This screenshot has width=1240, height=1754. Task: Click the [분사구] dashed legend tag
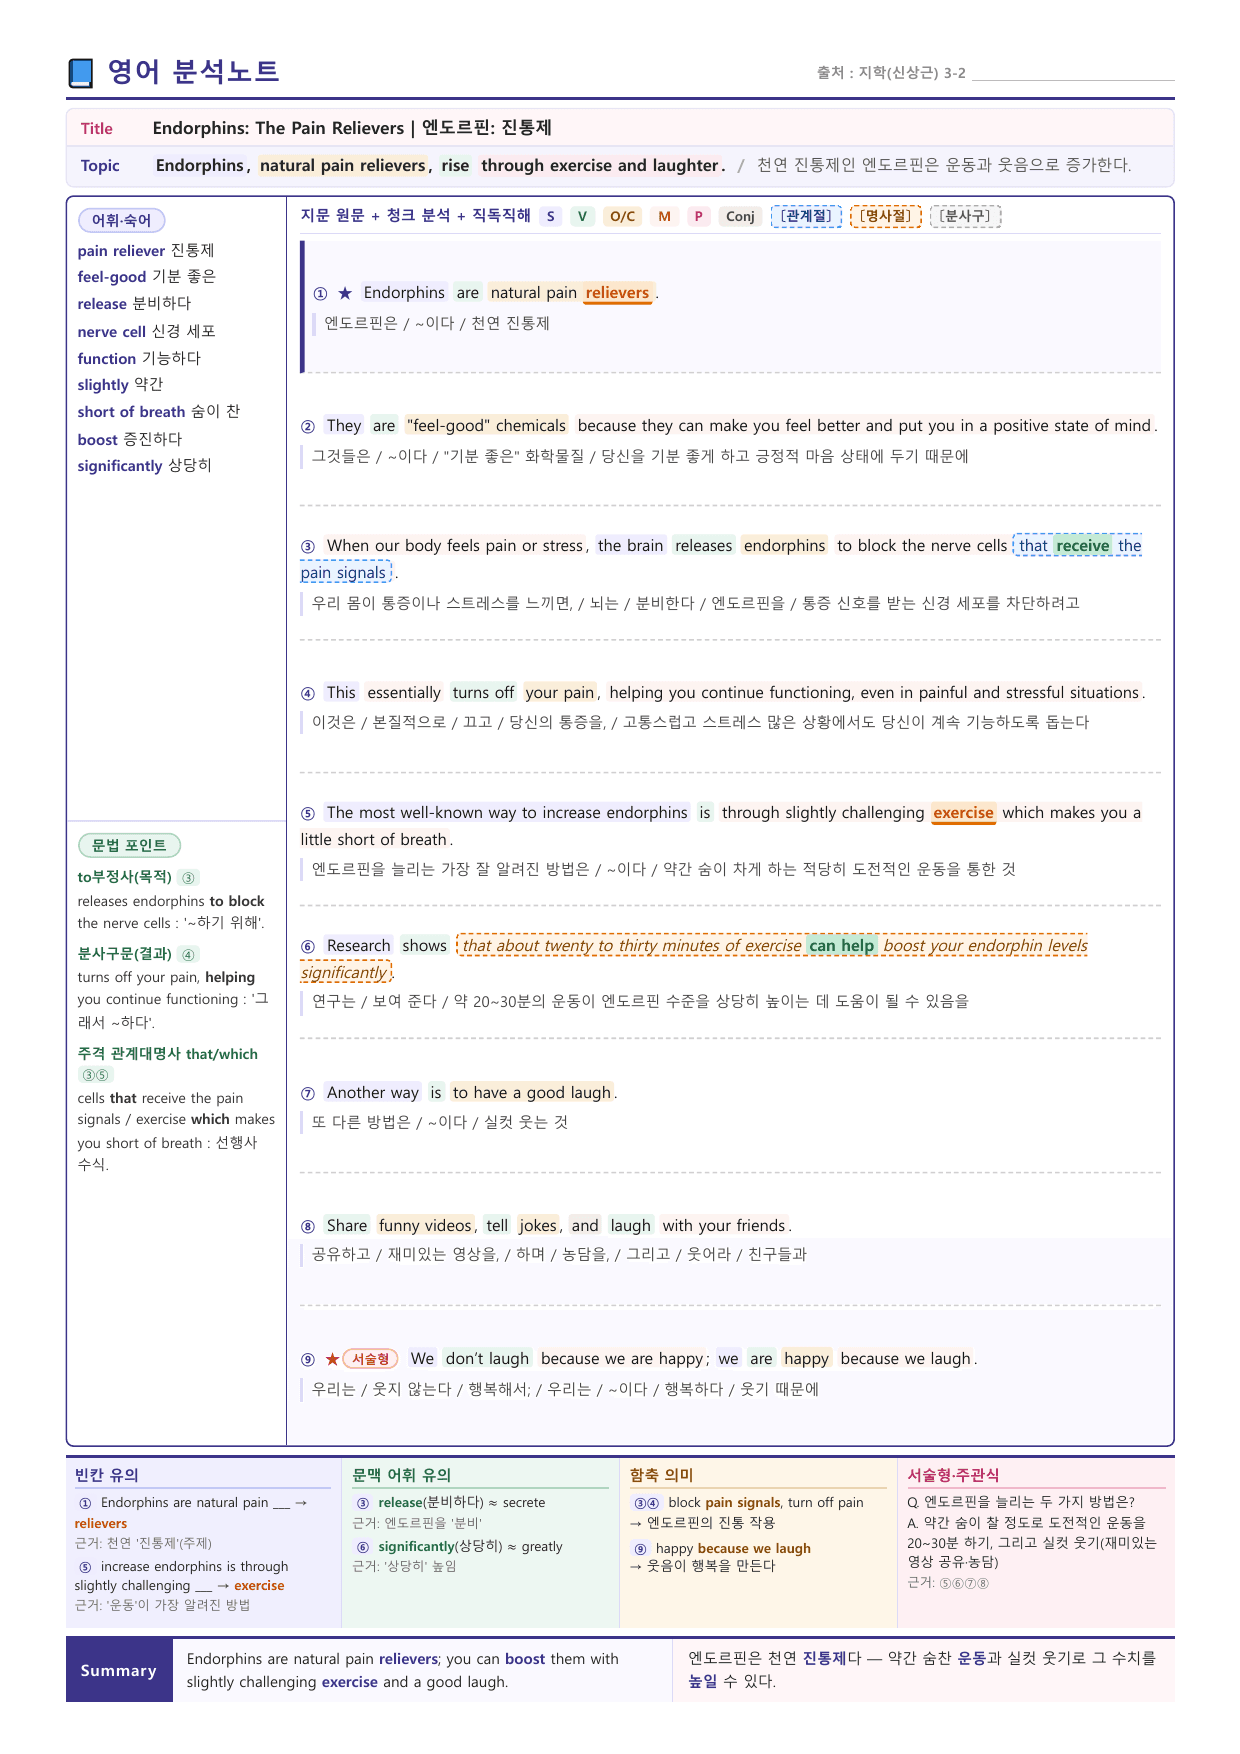(966, 216)
